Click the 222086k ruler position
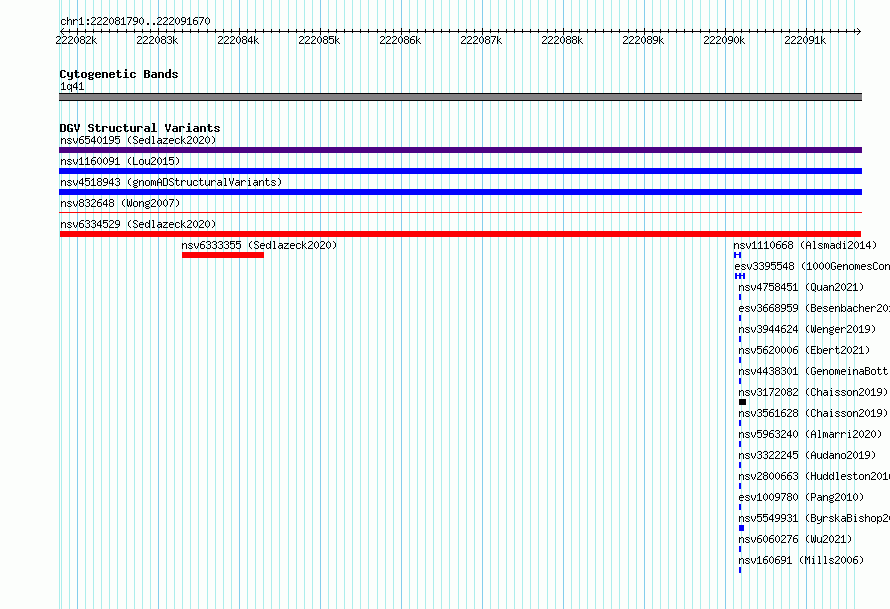Screen dimensions: 890x609 coord(400,40)
